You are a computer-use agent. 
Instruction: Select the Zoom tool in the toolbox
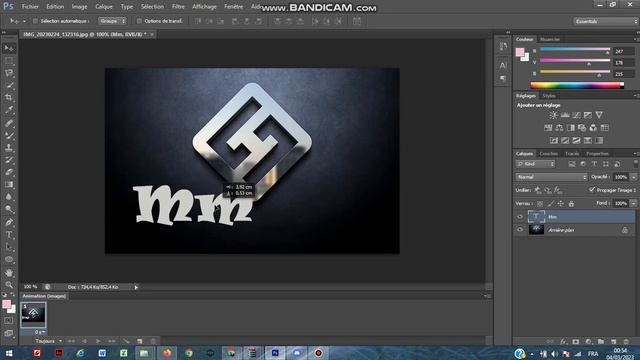click(9, 284)
